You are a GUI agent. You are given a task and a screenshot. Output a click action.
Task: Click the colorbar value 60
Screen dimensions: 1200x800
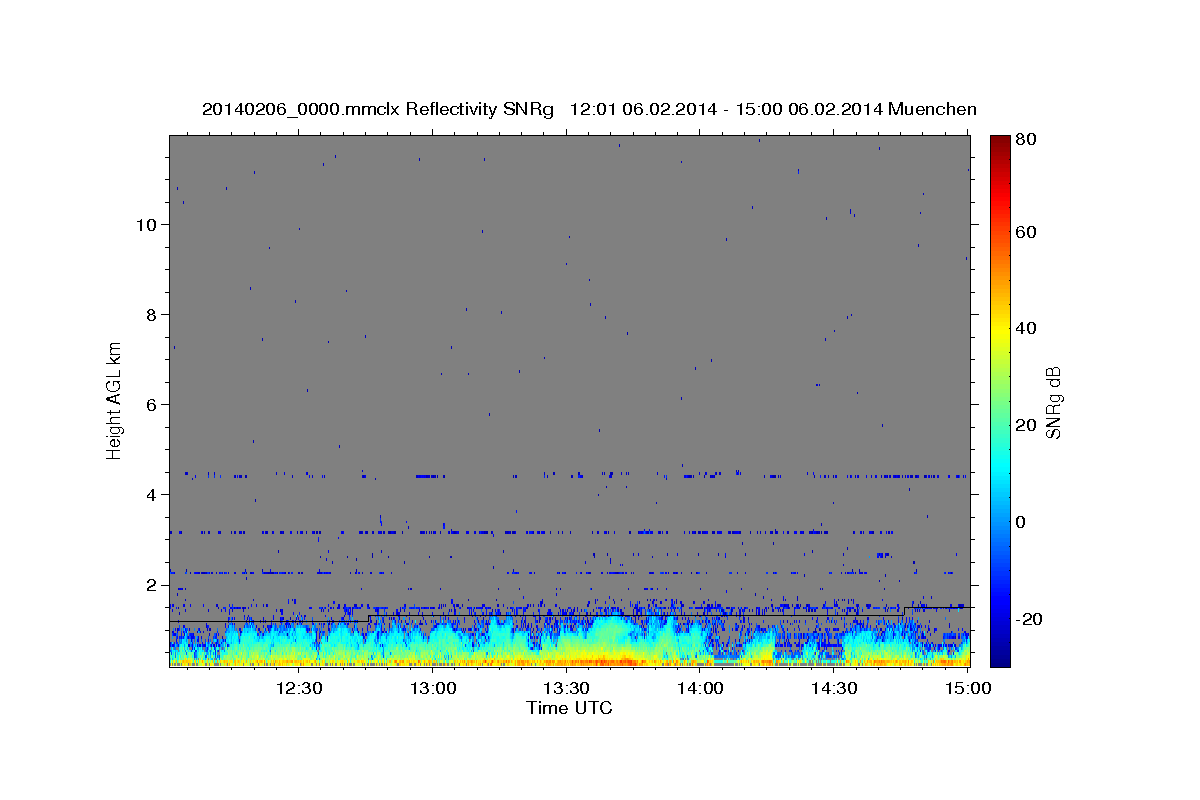(x=1025, y=232)
